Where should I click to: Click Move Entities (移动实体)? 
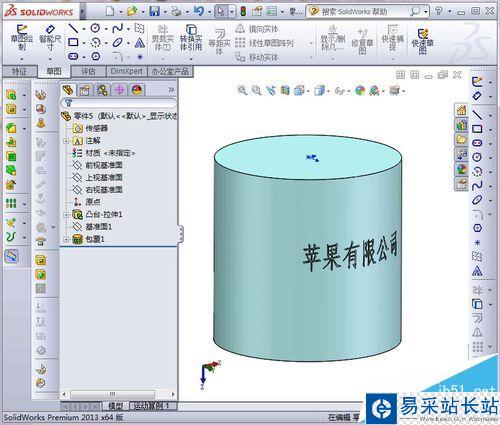click(257, 57)
